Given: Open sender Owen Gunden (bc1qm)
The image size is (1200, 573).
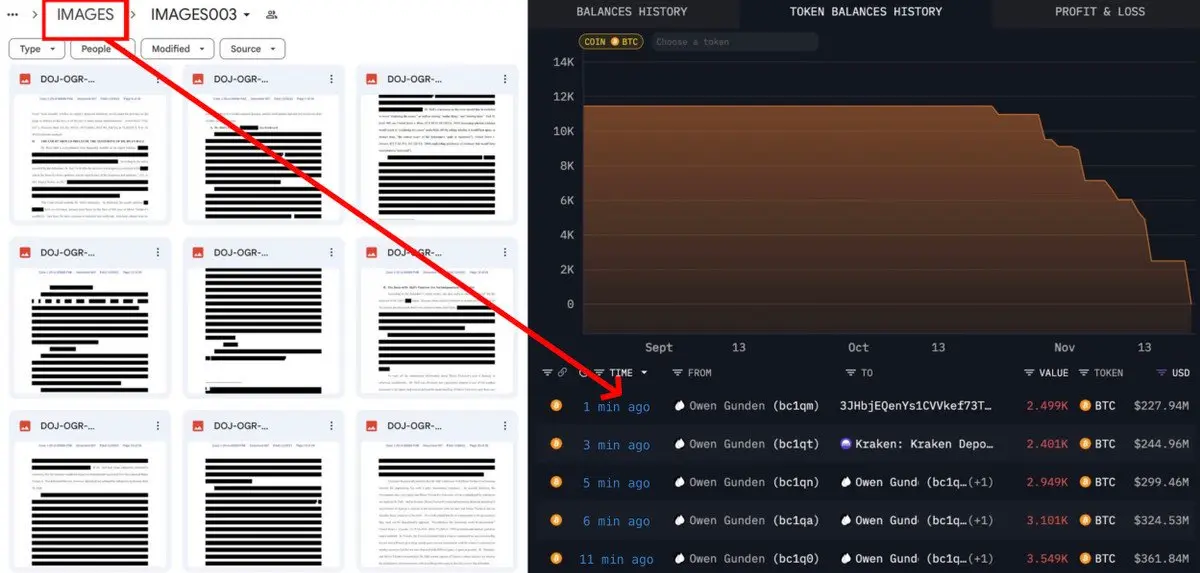Looking at the screenshot, I should (x=747, y=406).
